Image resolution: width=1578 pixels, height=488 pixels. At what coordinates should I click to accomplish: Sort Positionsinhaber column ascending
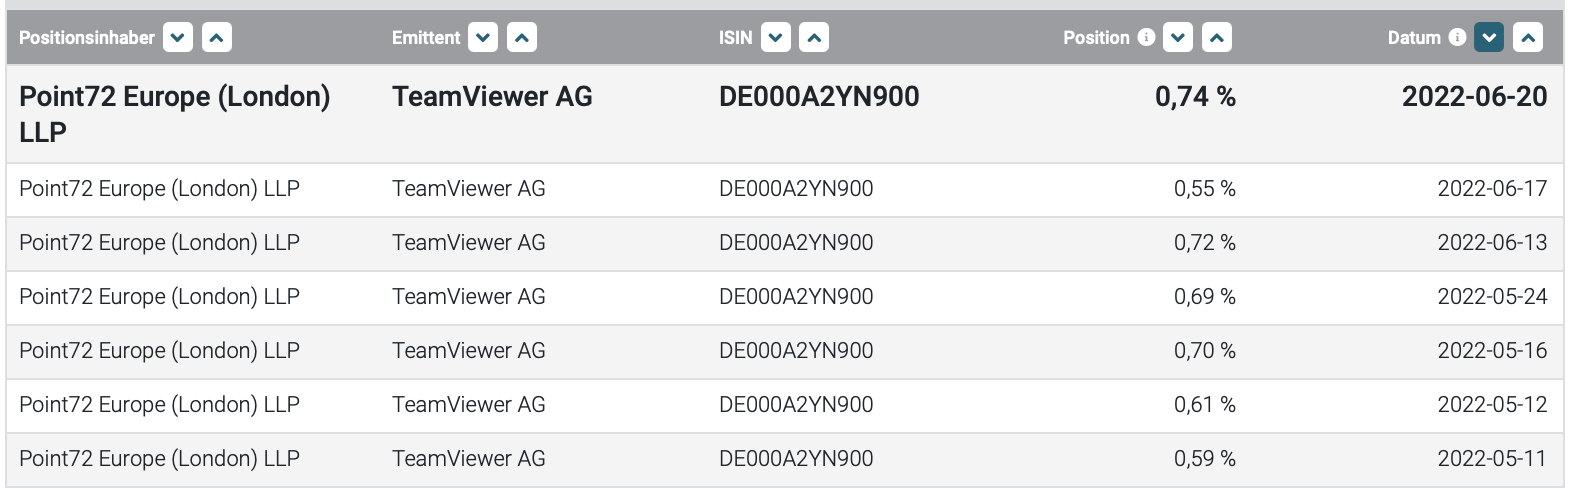tap(217, 38)
